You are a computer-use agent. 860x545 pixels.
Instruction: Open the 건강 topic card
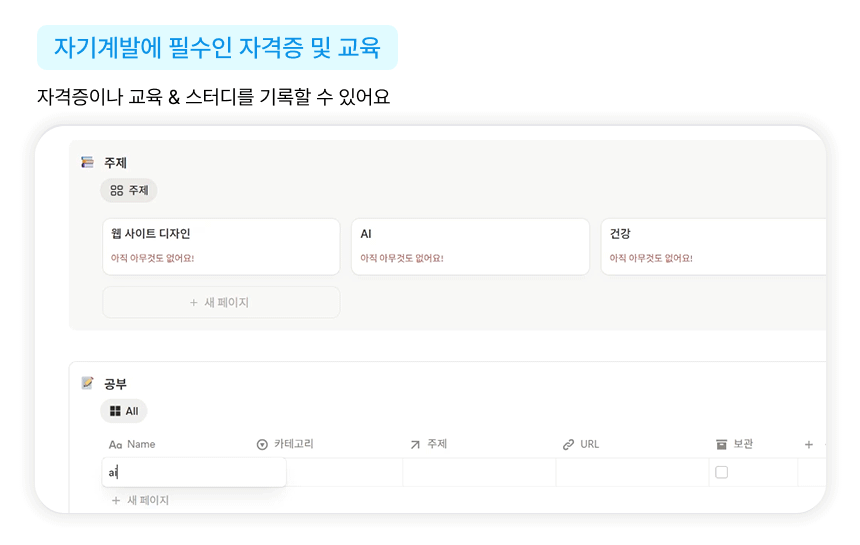[x=714, y=246]
